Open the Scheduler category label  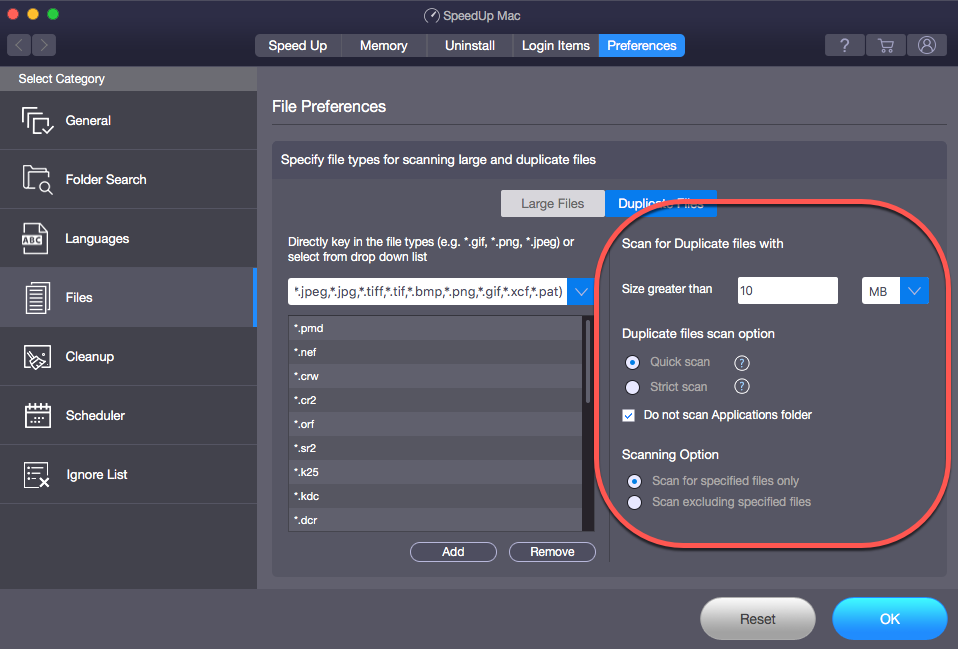click(x=95, y=416)
